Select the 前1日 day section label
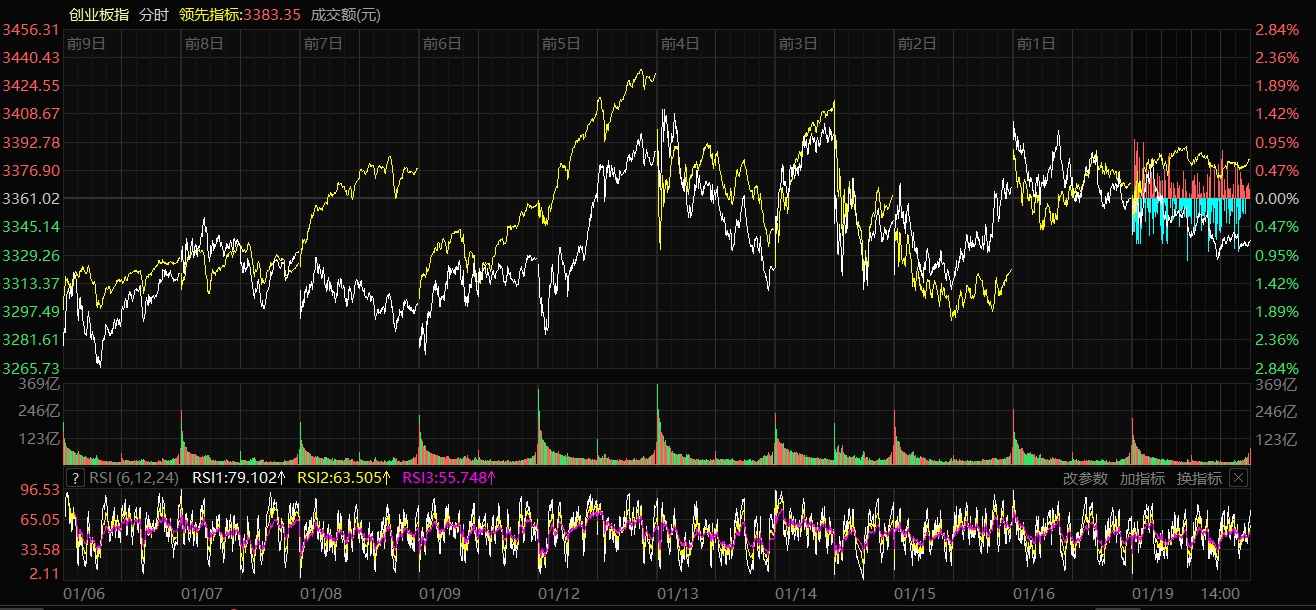This screenshot has width=1316, height=610. (x=1036, y=43)
